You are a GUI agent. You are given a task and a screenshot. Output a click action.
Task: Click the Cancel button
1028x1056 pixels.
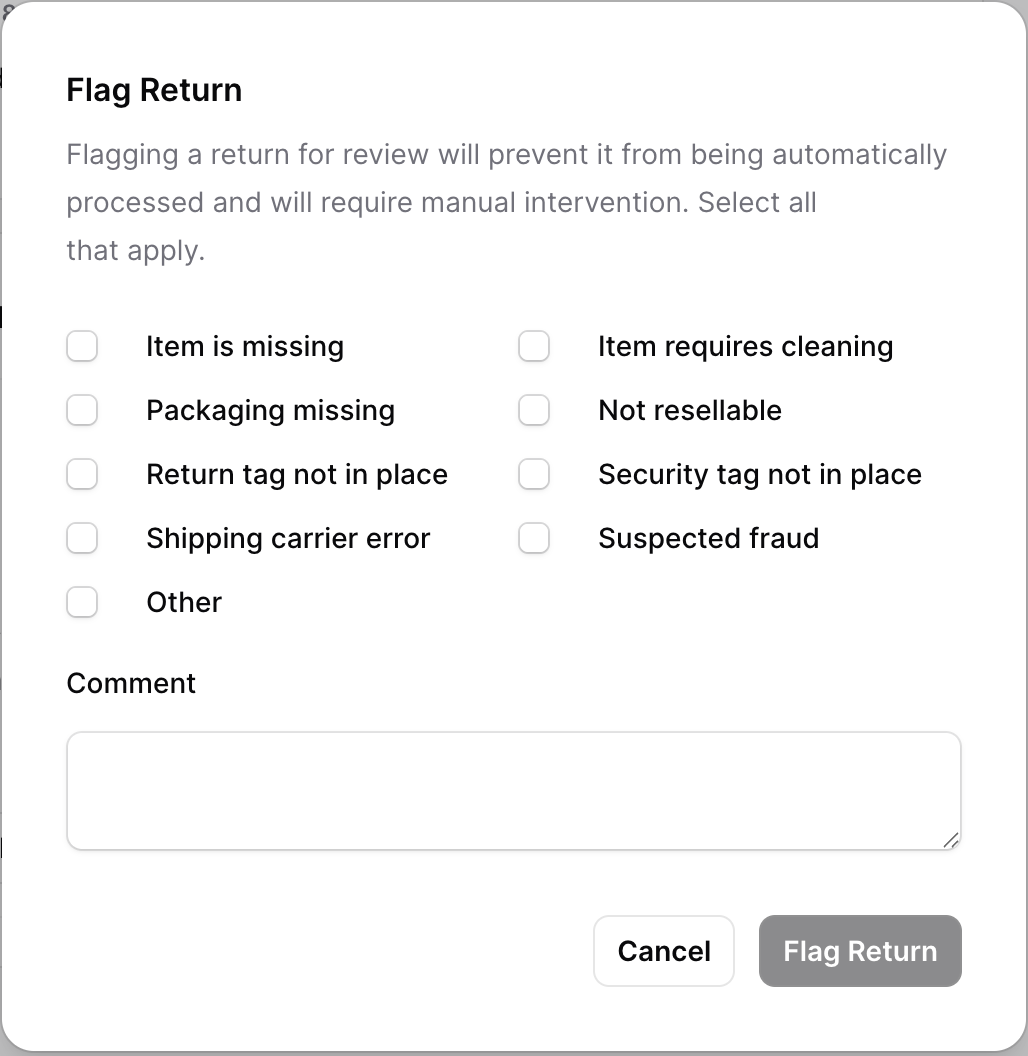click(x=663, y=951)
